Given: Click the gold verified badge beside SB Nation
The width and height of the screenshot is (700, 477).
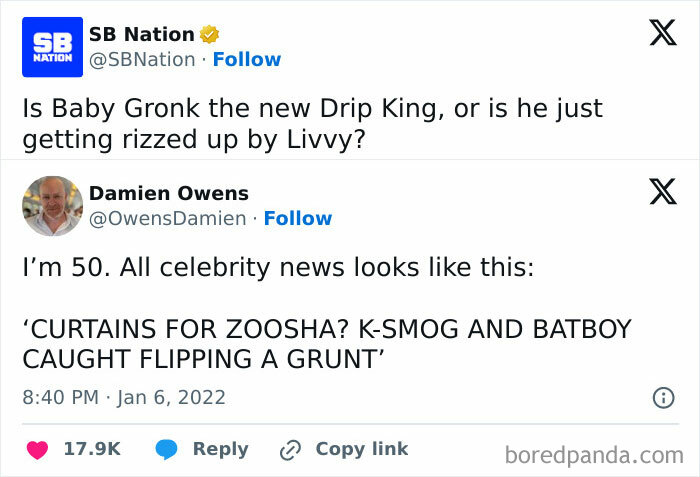Looking at the screenshot, I should [209, 34].
